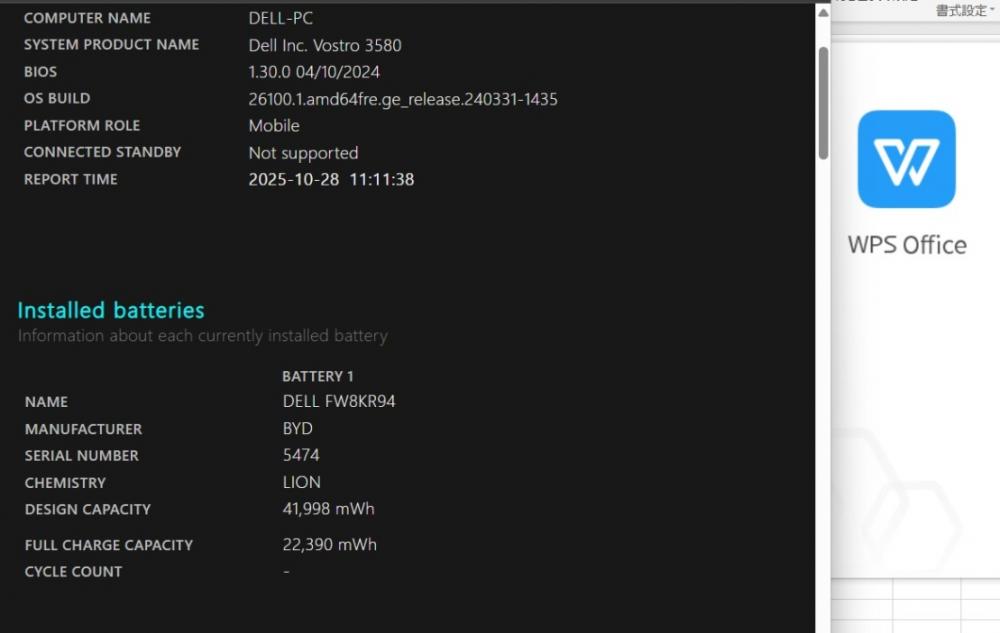Click the design capacity value 41,998 mWh
This screenshot has width=1000, height=633.
[x=328, y=509]
